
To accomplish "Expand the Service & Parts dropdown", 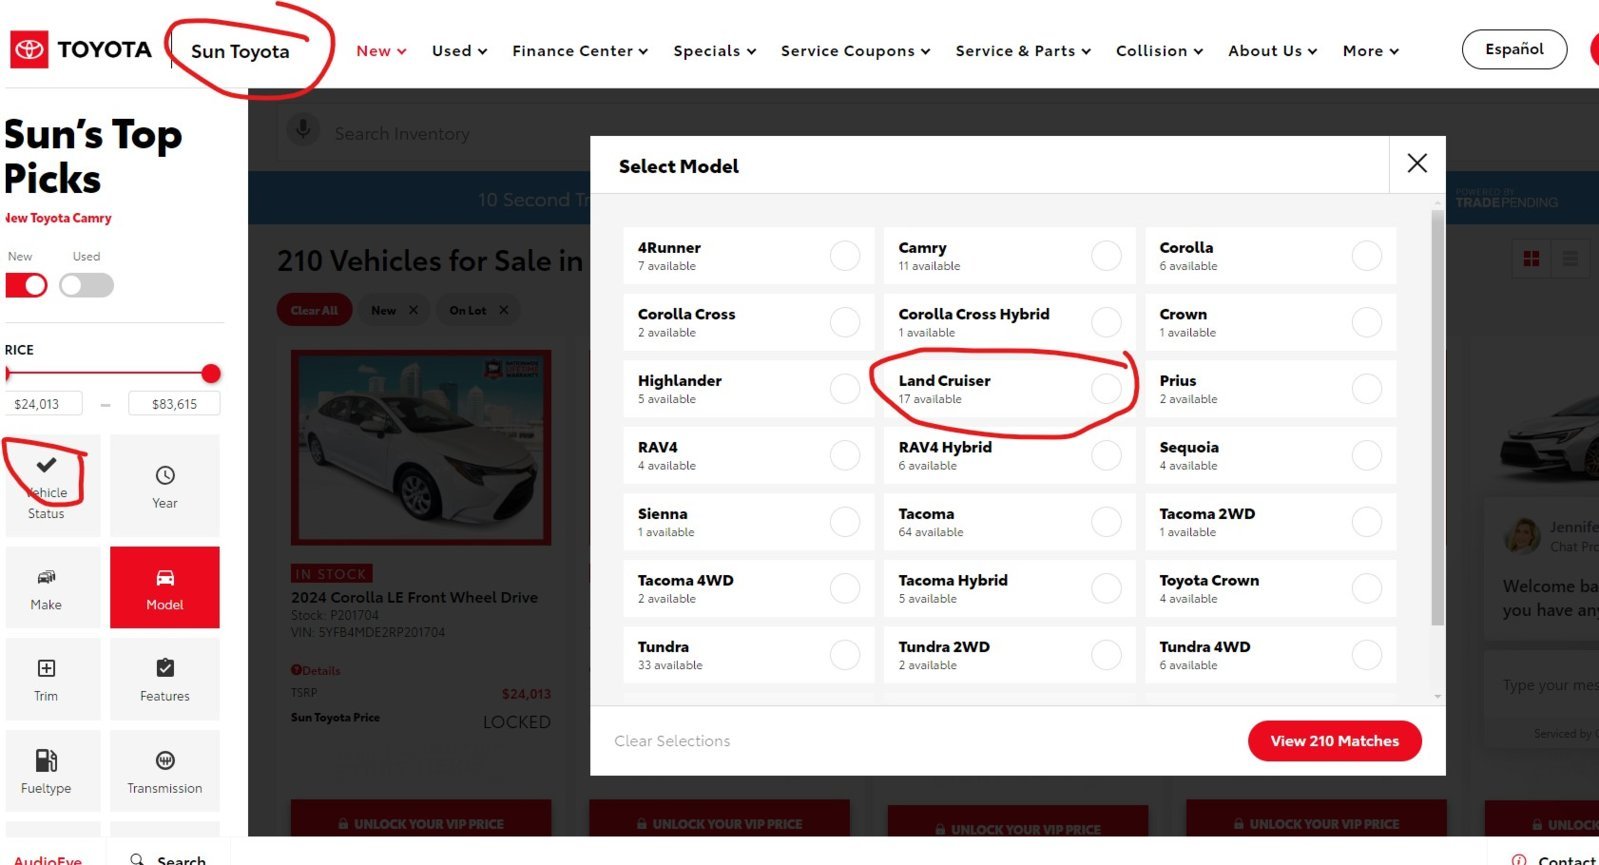I will click(x=1023, y=51).
